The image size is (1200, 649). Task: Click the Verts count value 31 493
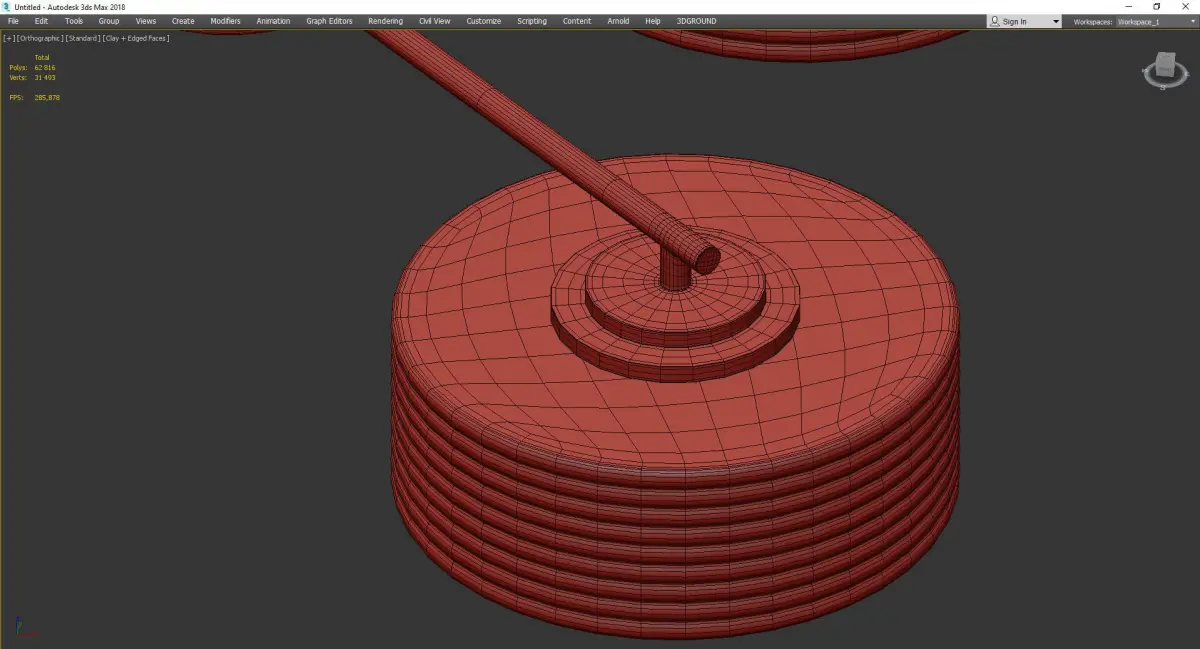click(x=44, y=78)
